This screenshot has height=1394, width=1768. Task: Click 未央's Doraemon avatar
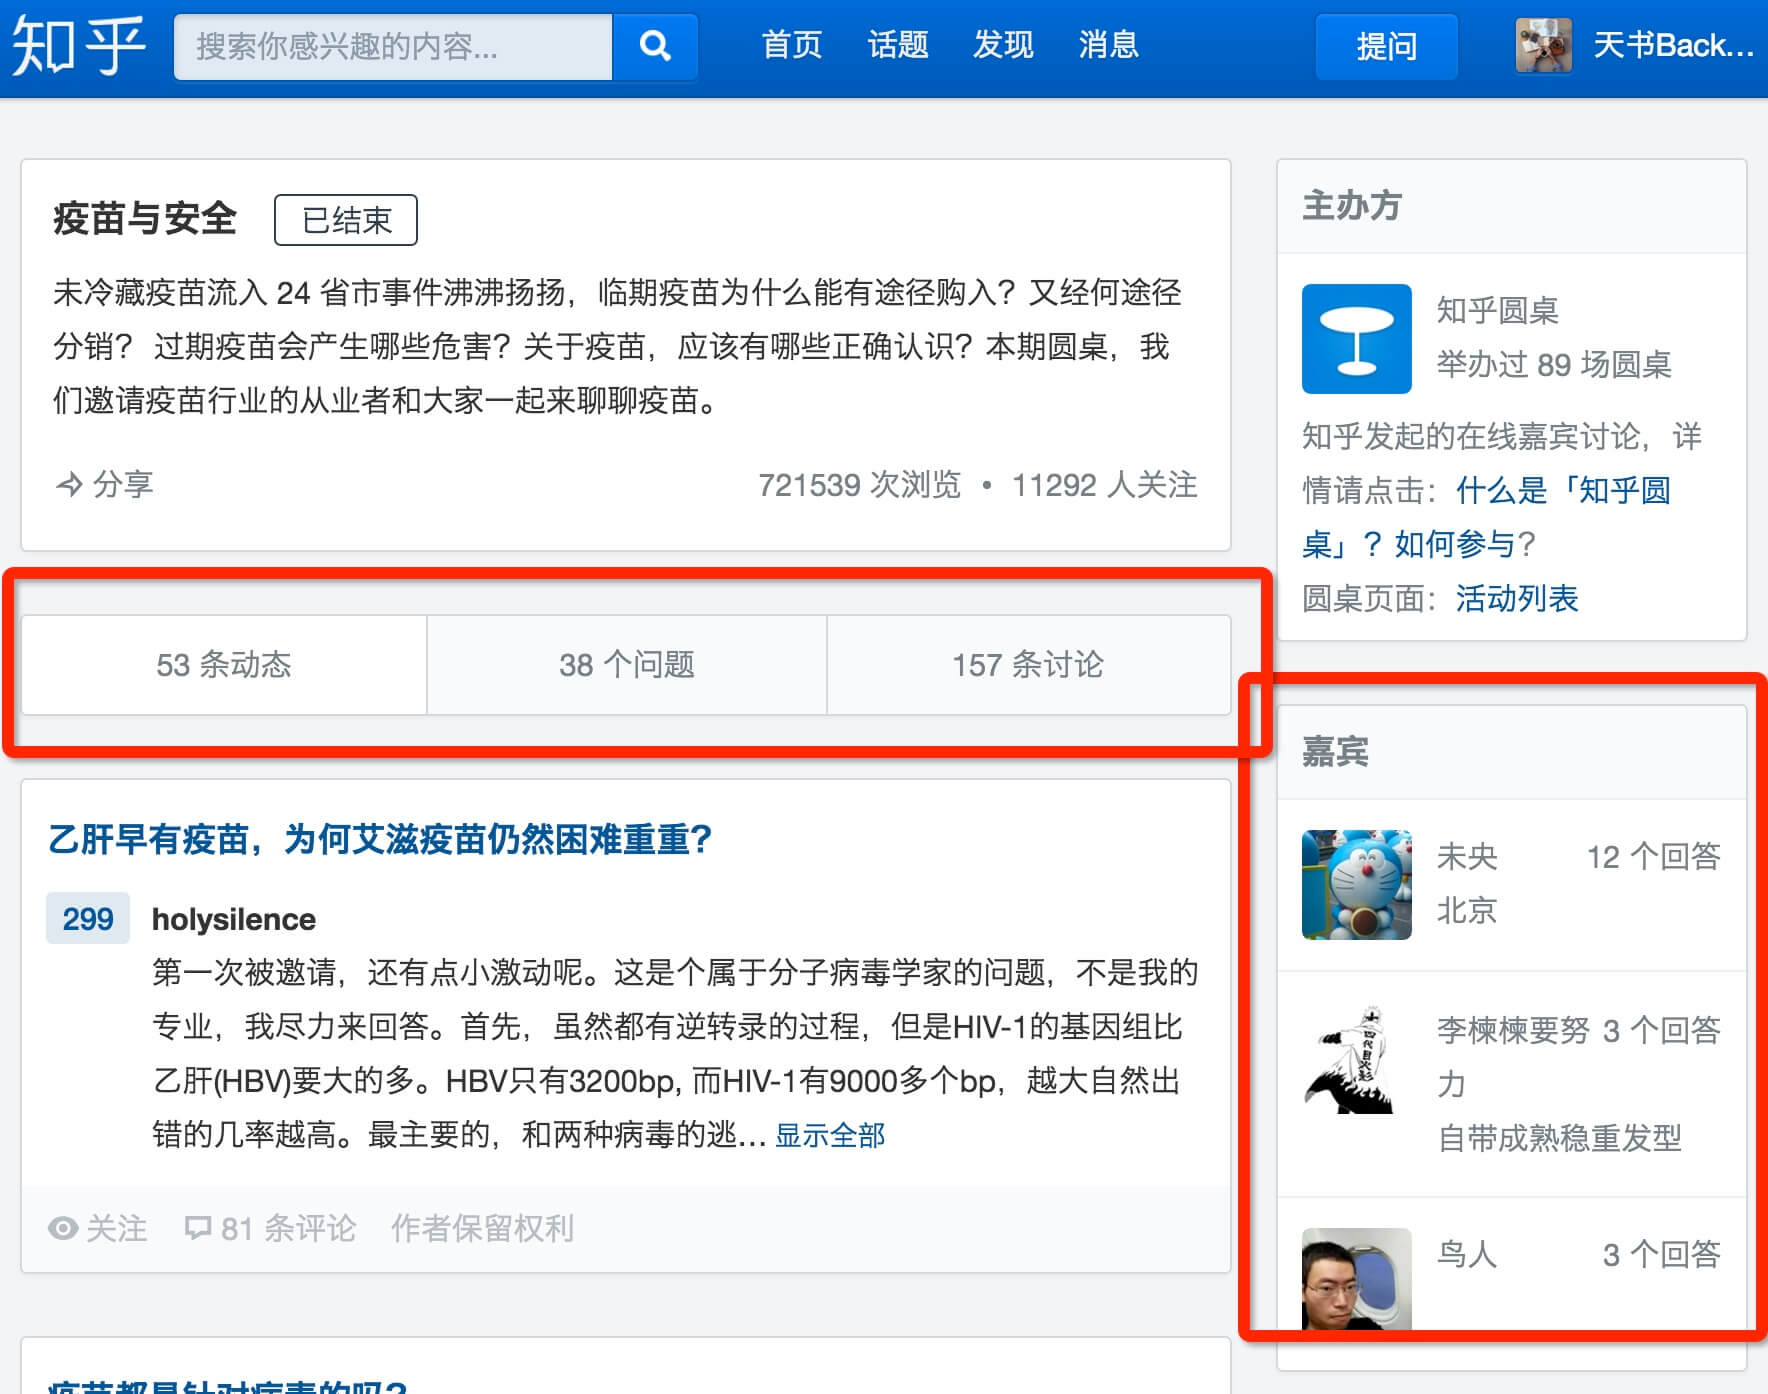tap(1356, 885)
